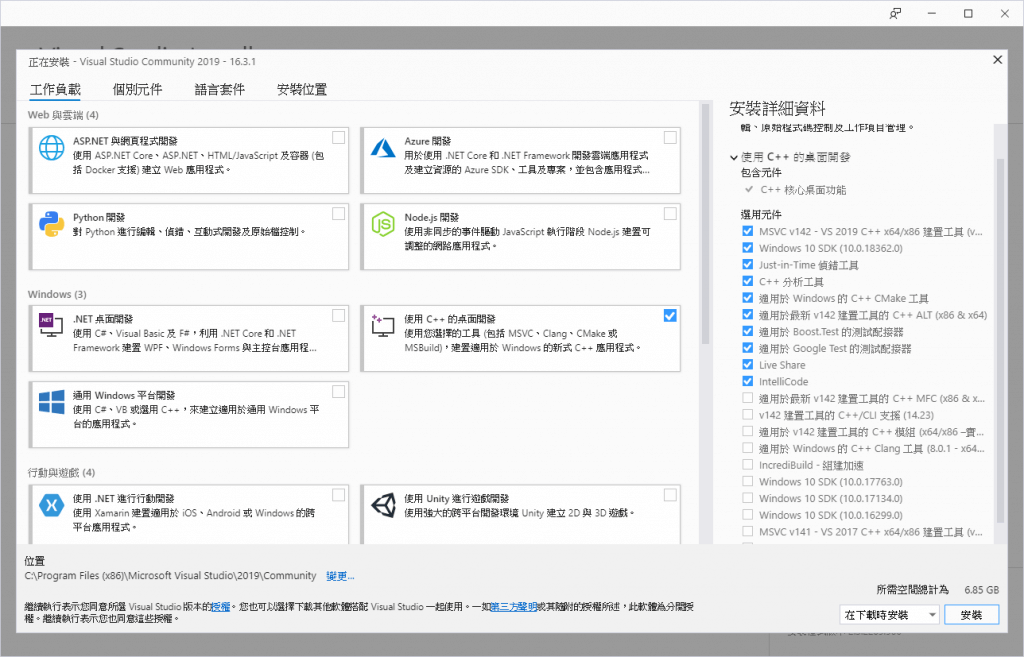The image size is (1024, 657).
Task: Click the .NET desktop development icon
Action: click(x=51, y=325)
